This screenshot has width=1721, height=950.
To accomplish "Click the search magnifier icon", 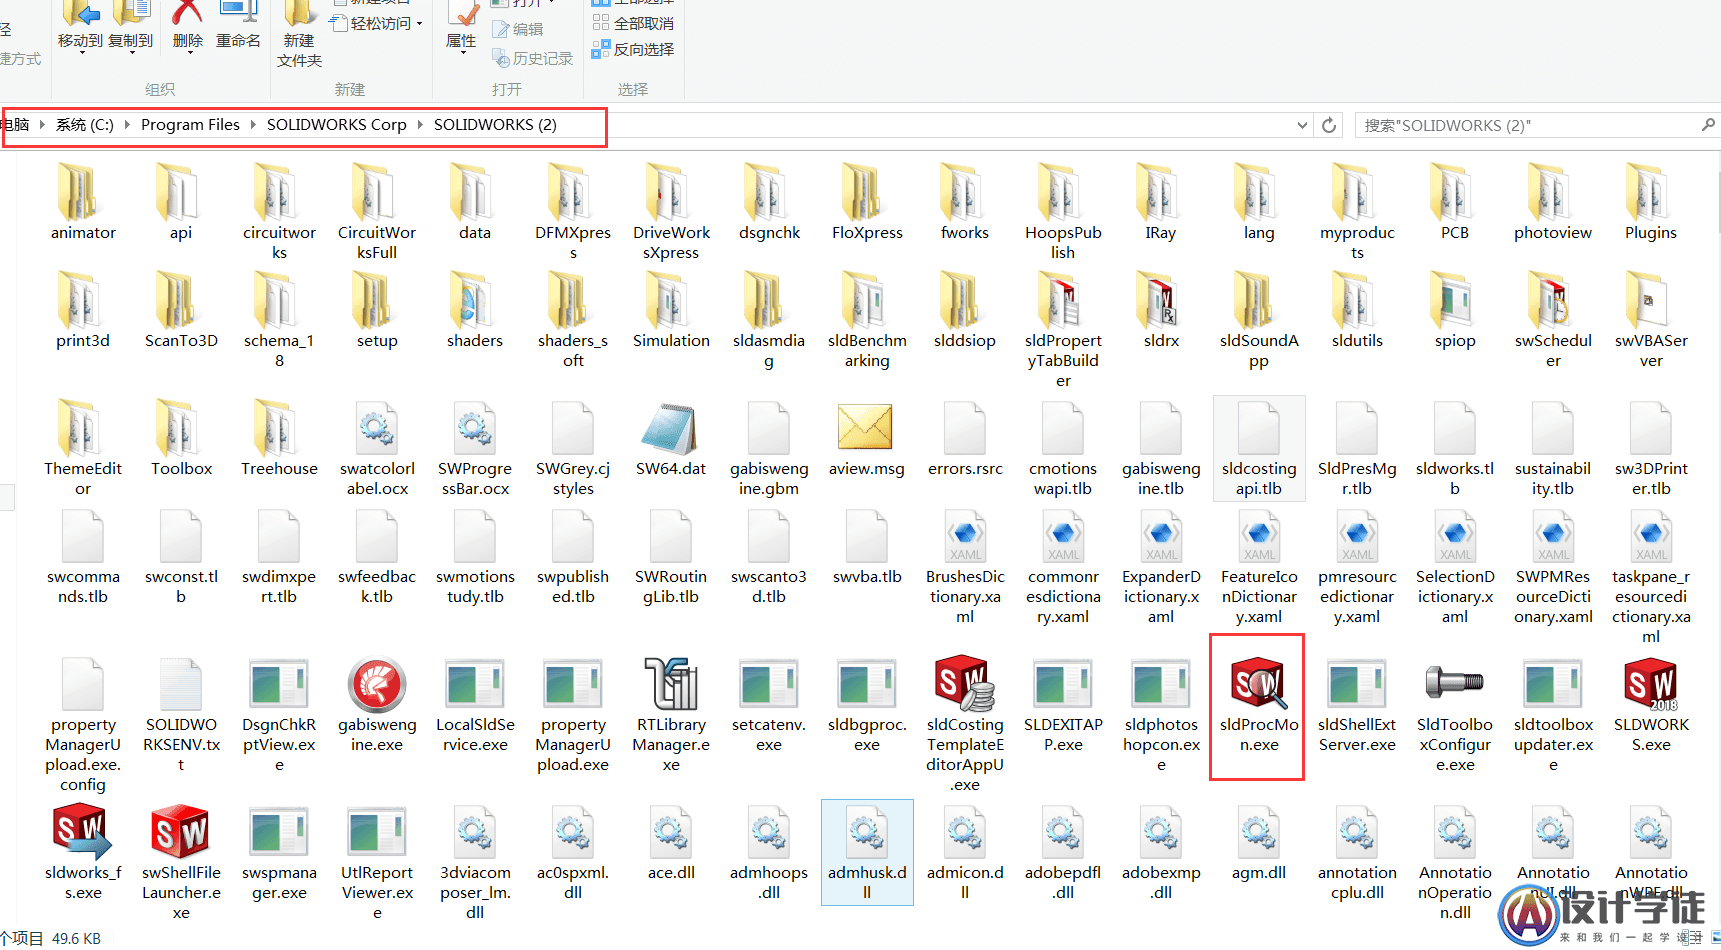I will click(1708, 125).
